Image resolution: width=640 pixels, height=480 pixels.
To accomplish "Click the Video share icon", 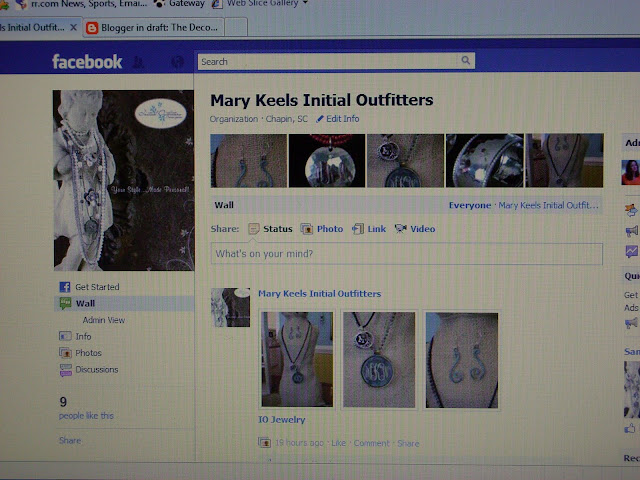I will click(x=400, y=229).
